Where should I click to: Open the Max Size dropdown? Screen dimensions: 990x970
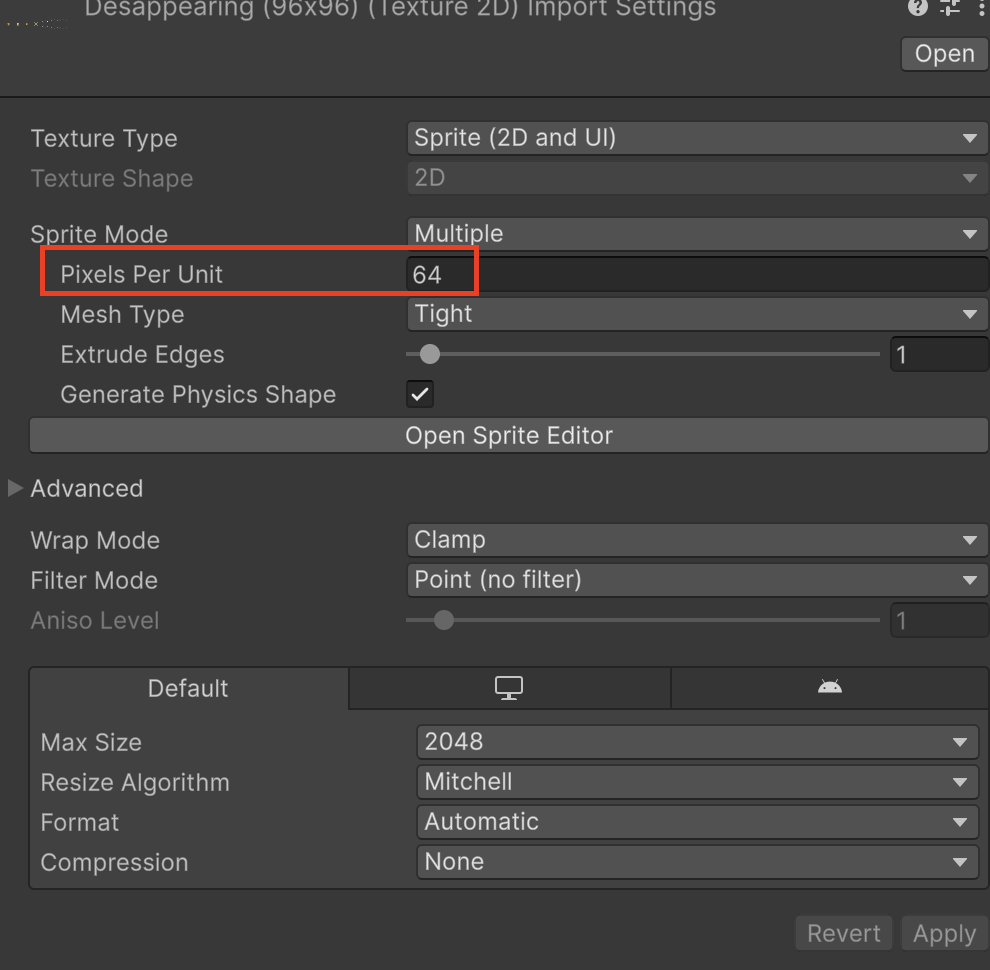point(696,742)
